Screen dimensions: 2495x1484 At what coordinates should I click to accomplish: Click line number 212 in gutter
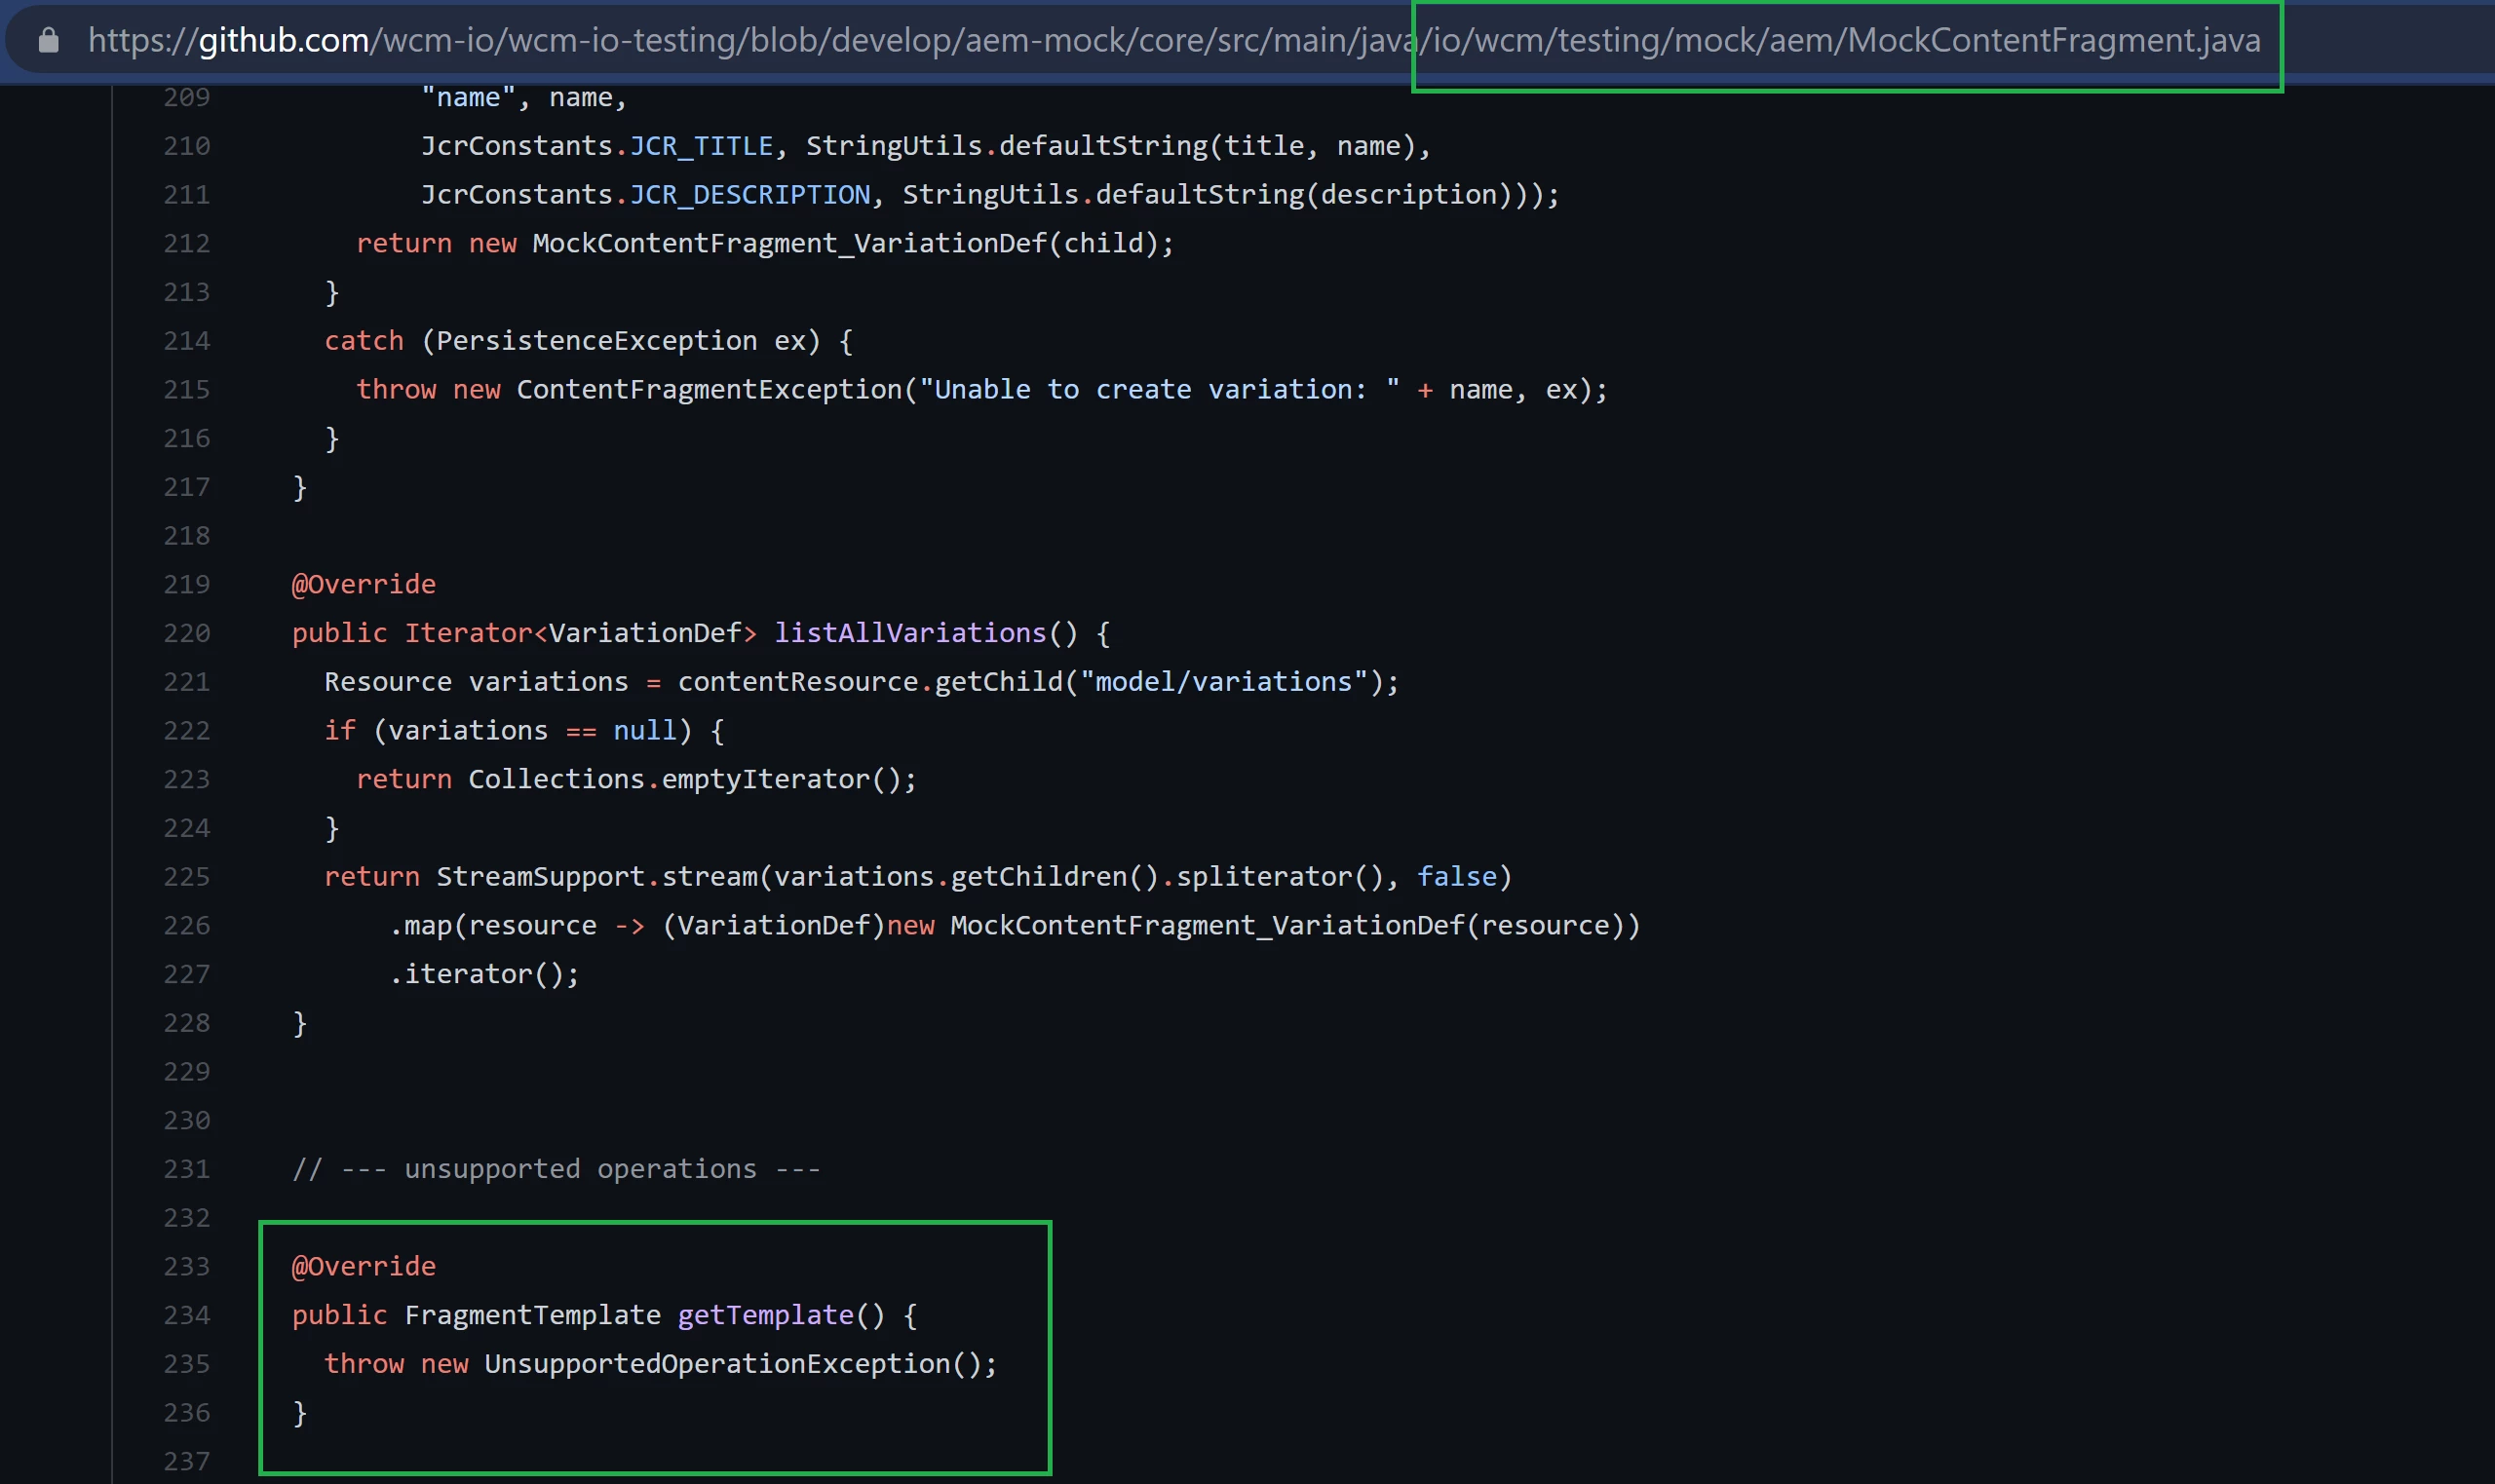pyautogui.click(x=187, y=243)
